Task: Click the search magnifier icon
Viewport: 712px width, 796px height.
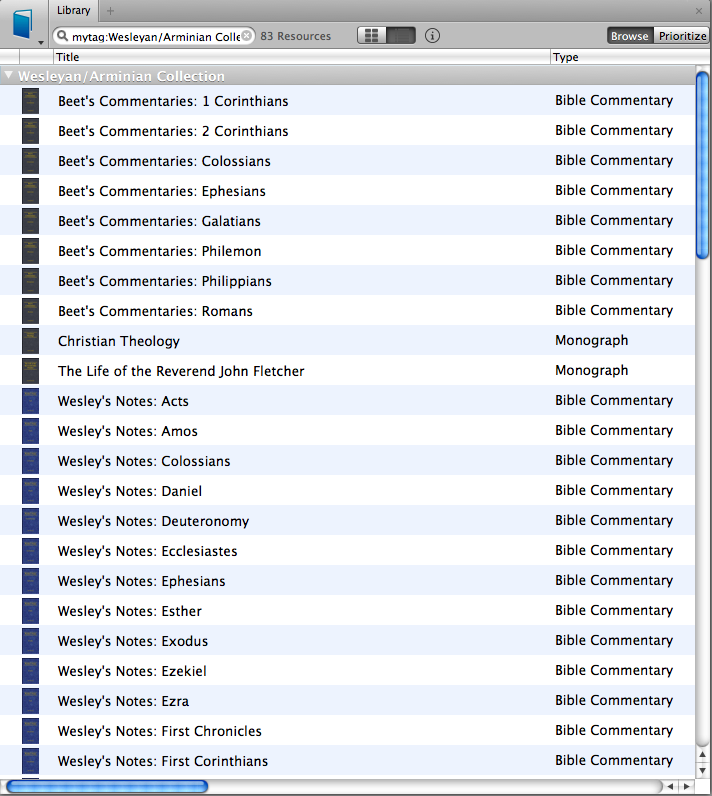Action: pos(62,36)
